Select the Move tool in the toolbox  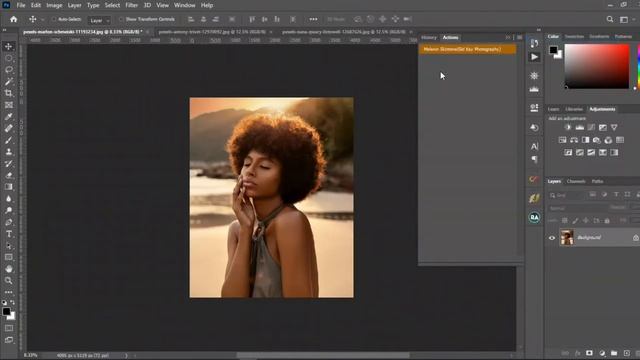tap(8, 46)
